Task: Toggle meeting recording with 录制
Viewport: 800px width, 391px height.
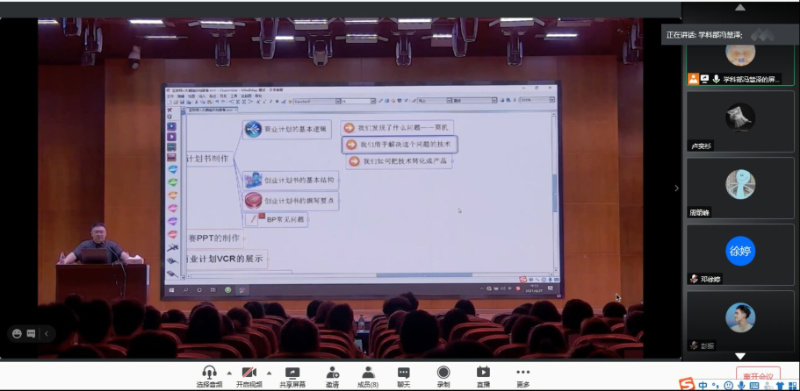Action: 443,372
